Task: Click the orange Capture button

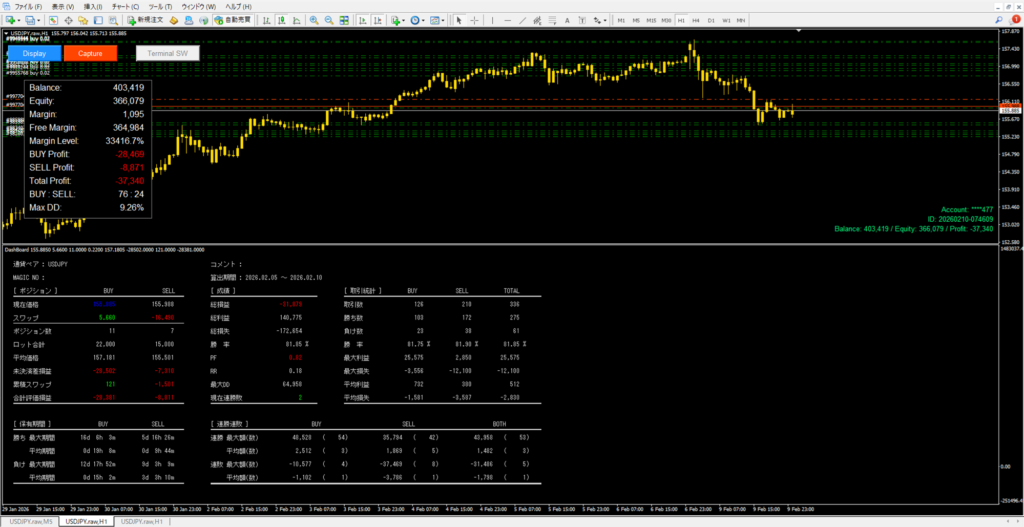Action: (x=90, y=53)
